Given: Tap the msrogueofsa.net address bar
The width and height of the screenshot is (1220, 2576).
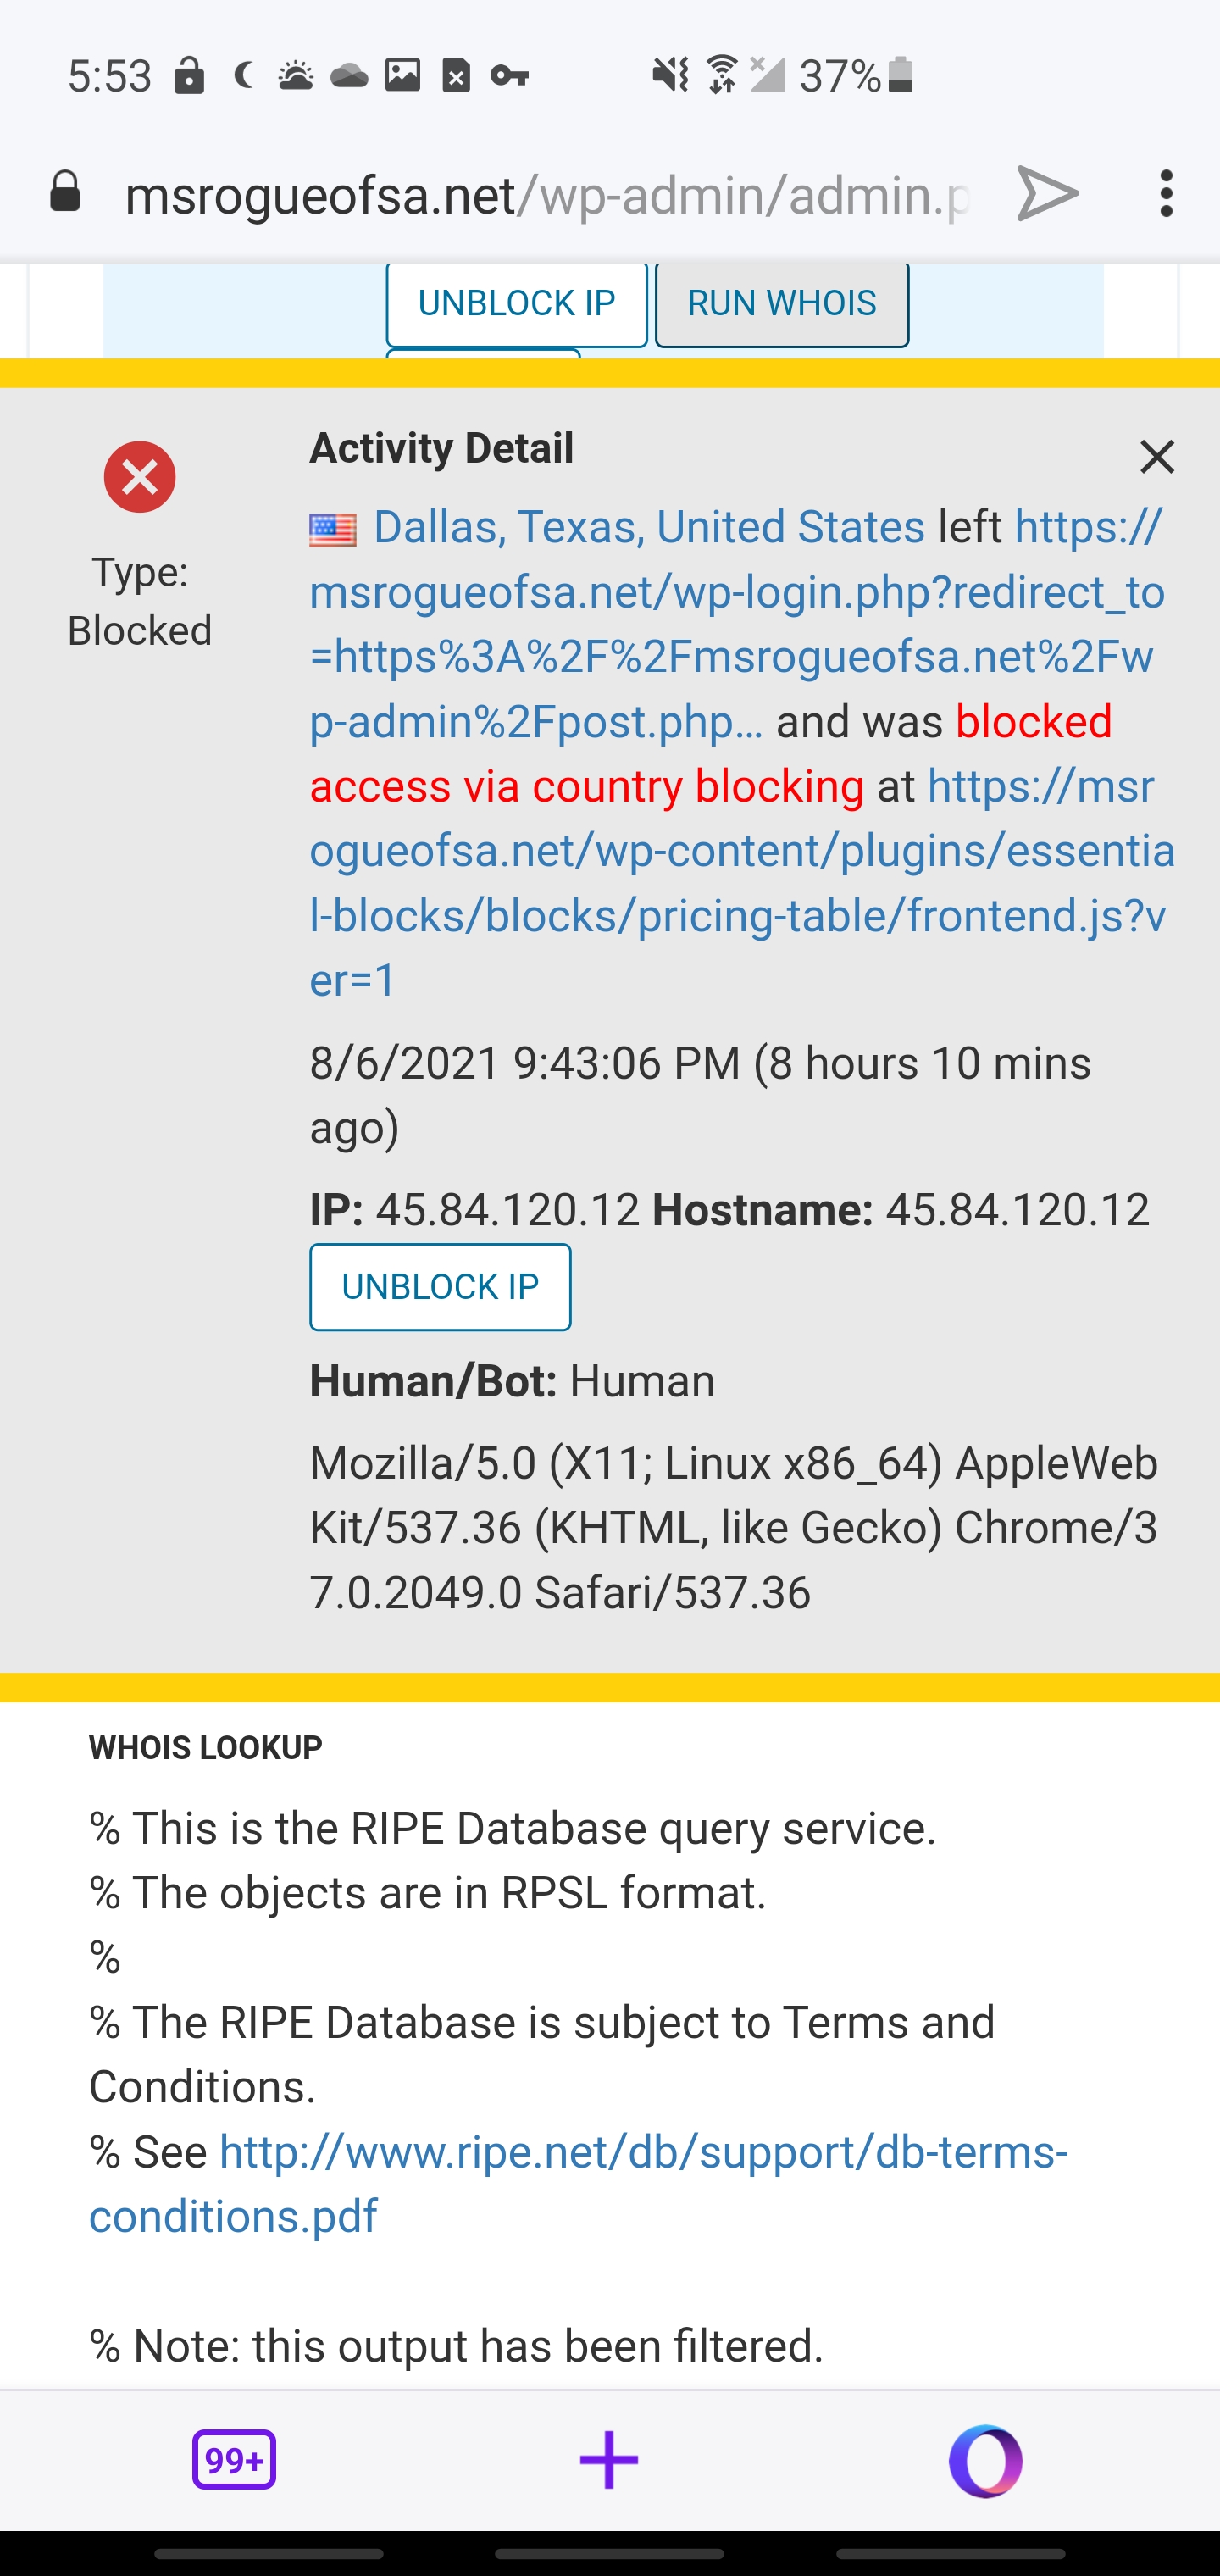Looking at the screenshot, I should (545, 194).
